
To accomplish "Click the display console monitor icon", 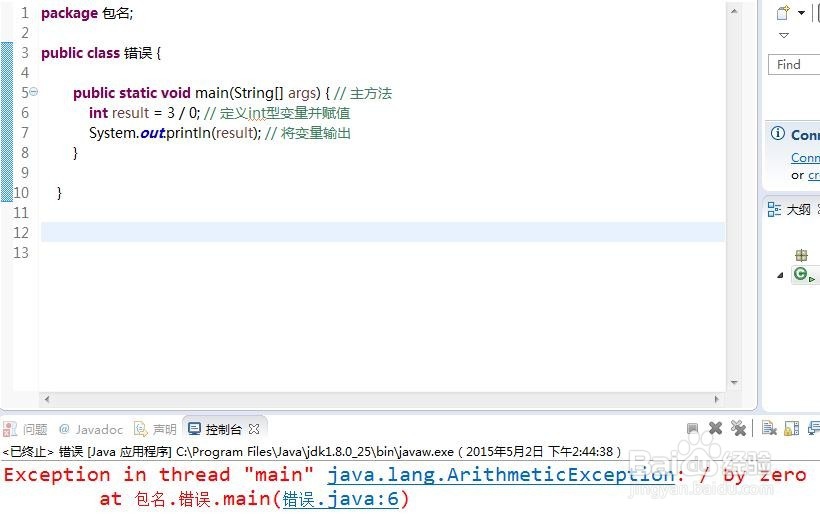I will click(x=814, y=429).
